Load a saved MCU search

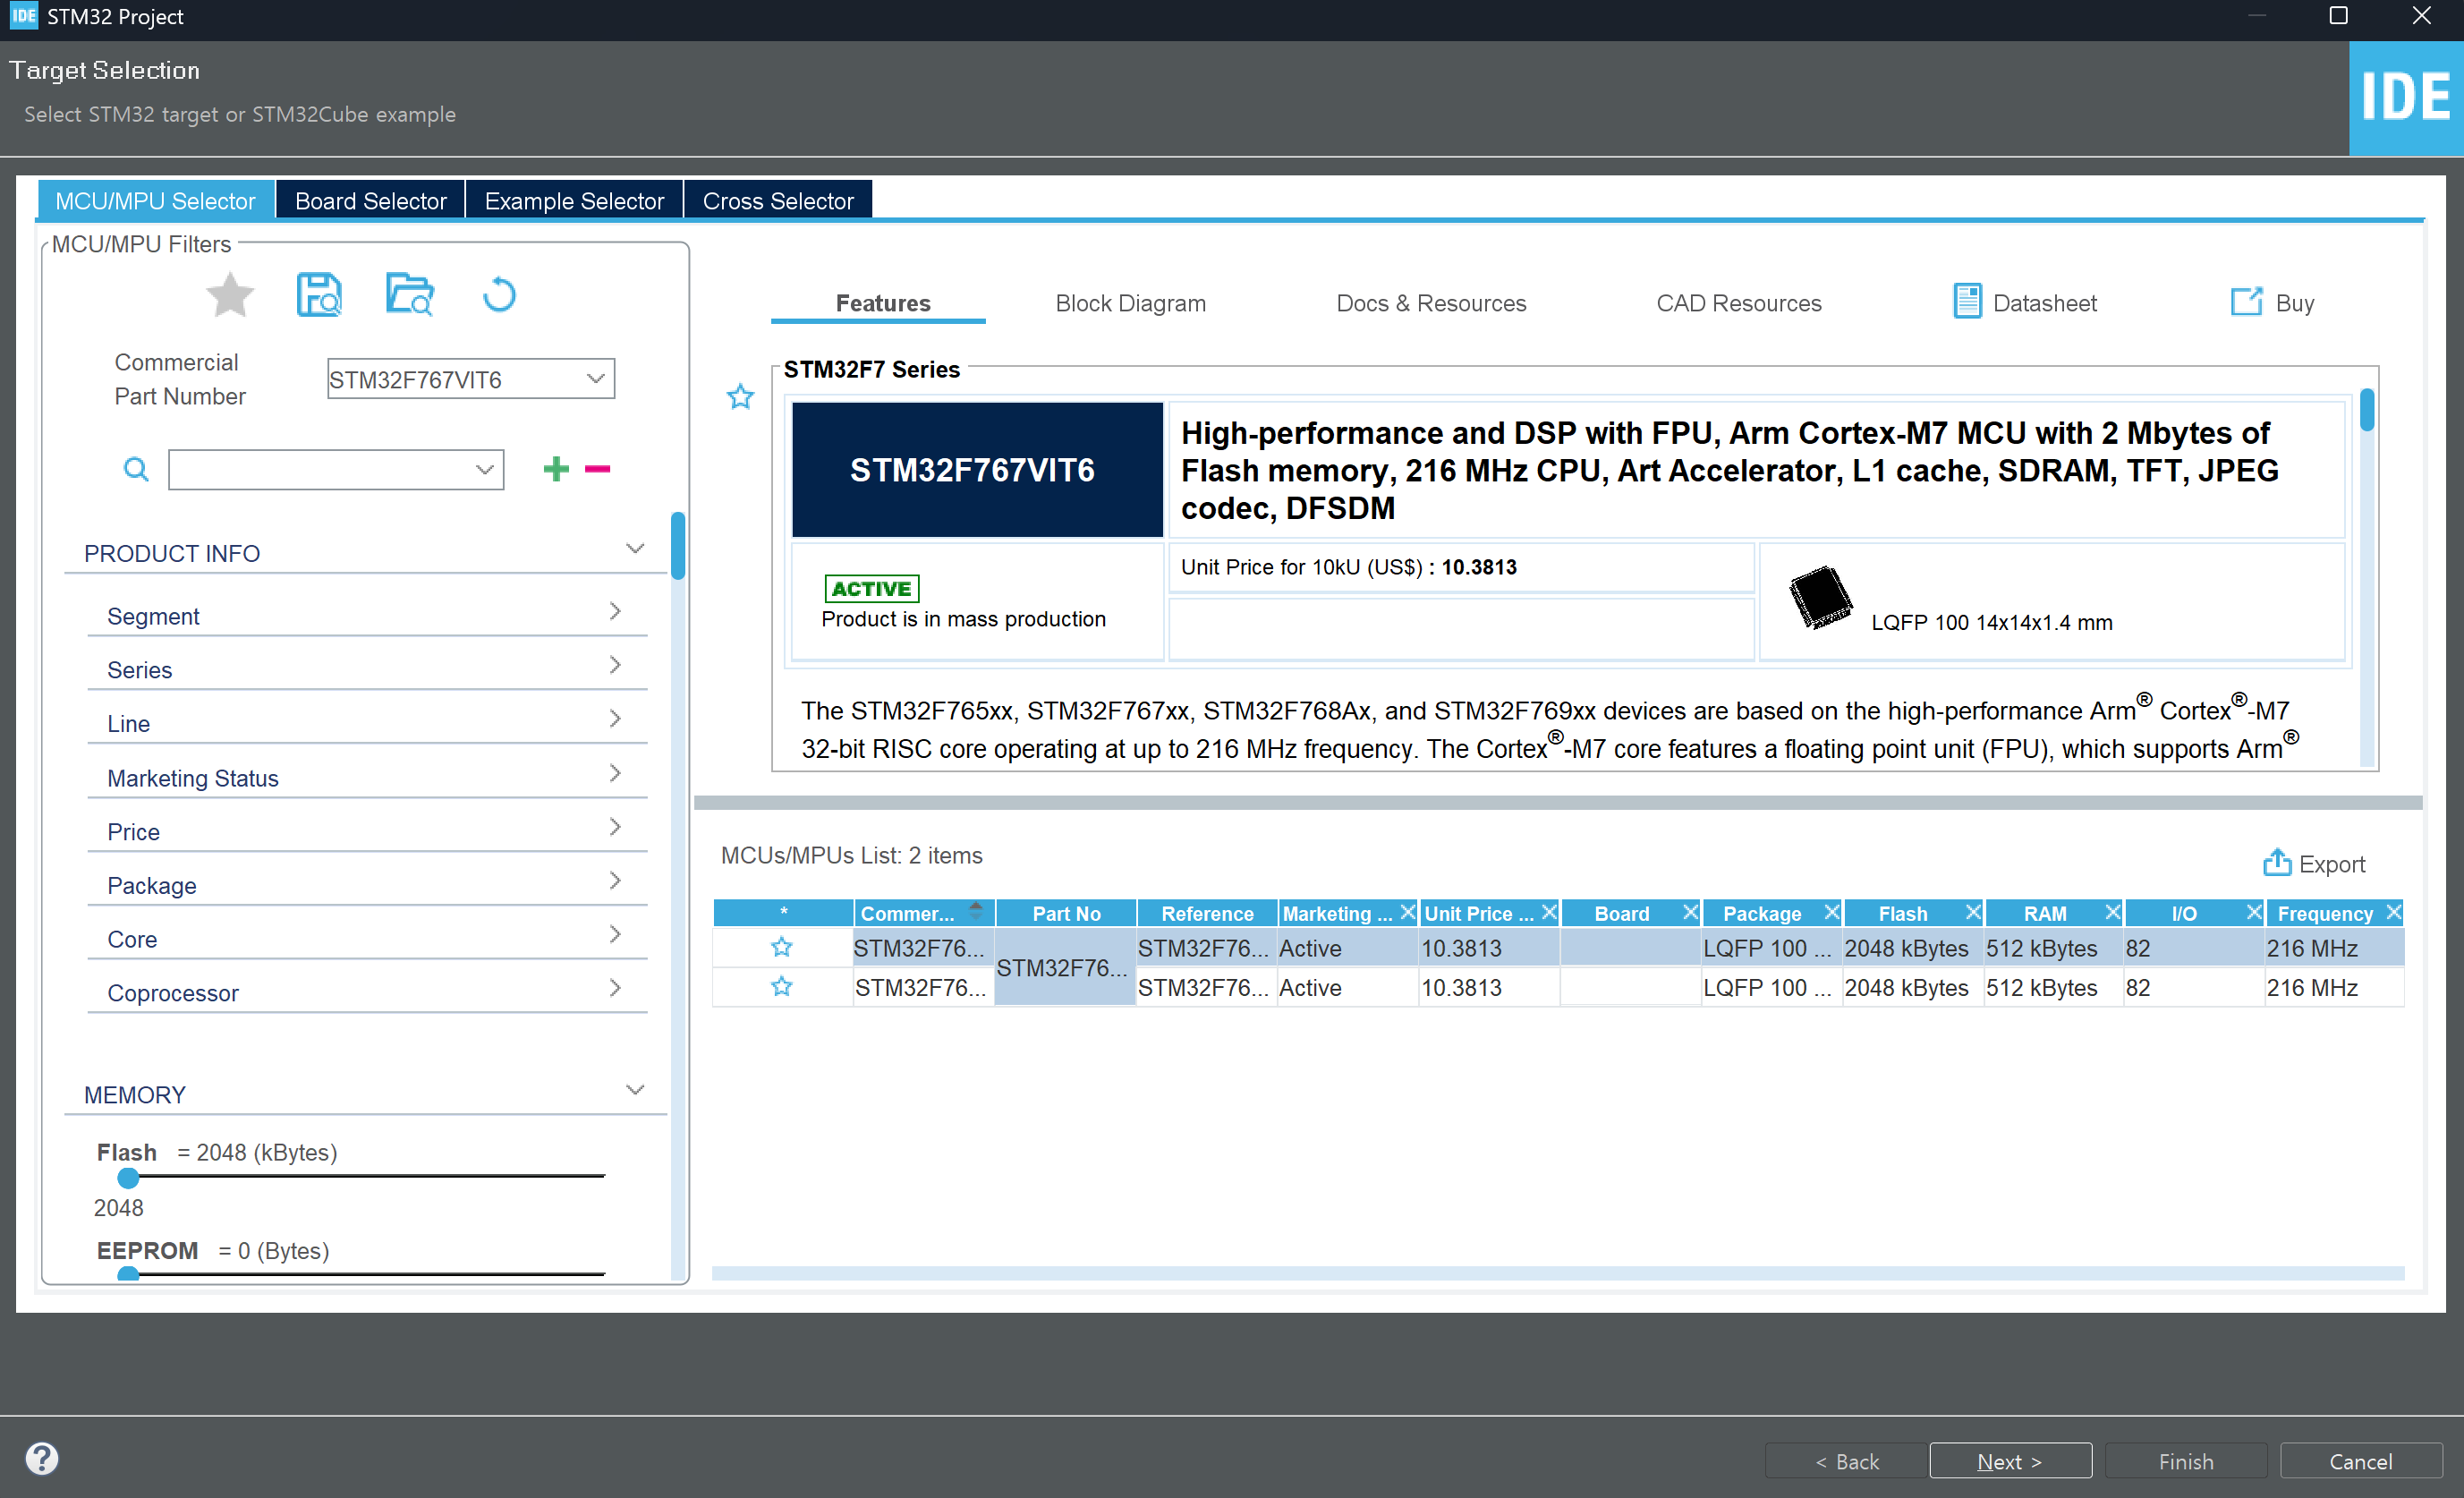click(409, 296)
